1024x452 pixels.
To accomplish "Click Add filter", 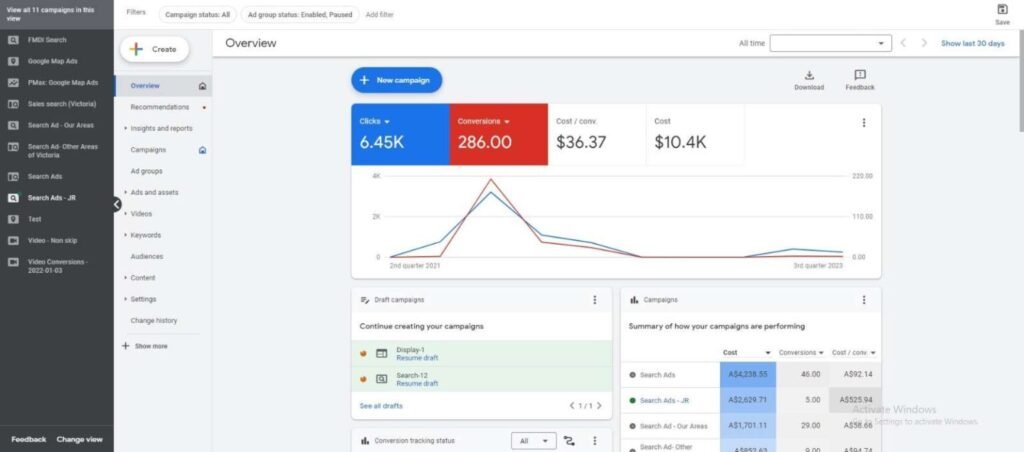I will point(379,14).
